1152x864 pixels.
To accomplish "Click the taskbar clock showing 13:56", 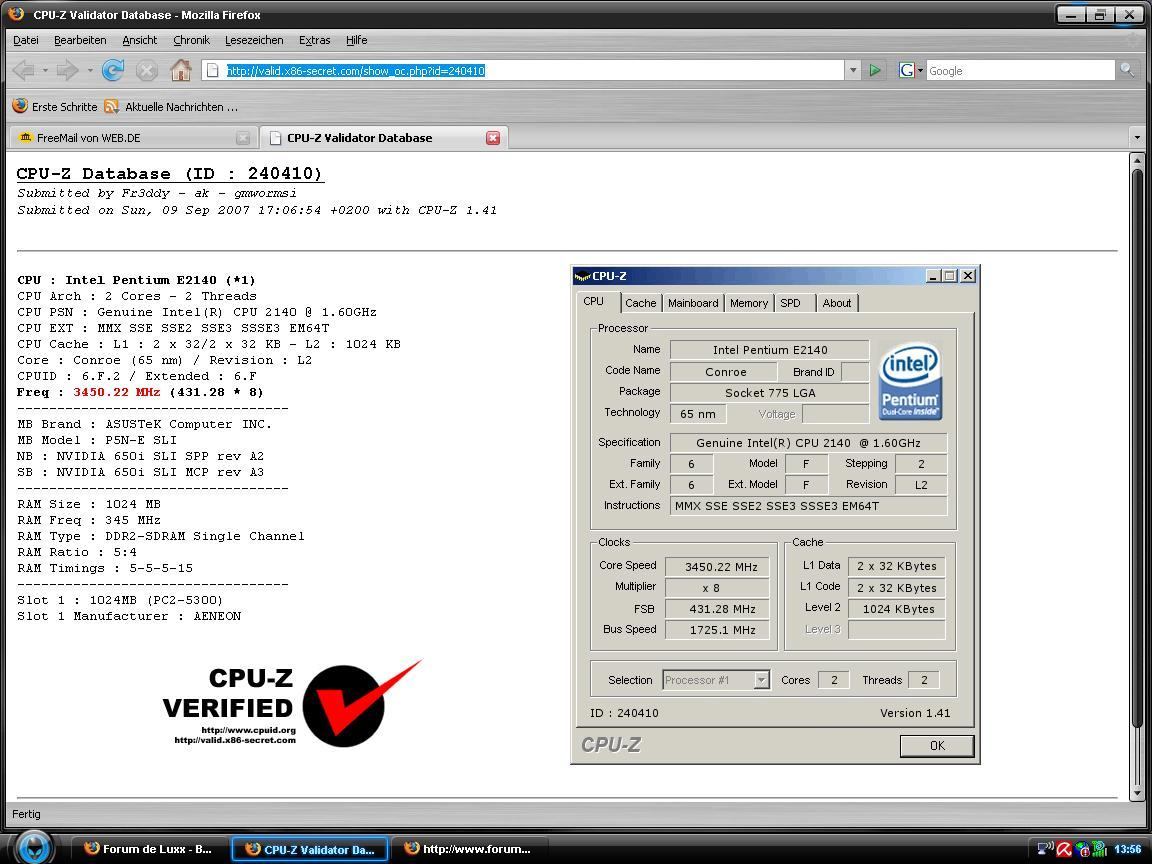I will [1128, 849].
